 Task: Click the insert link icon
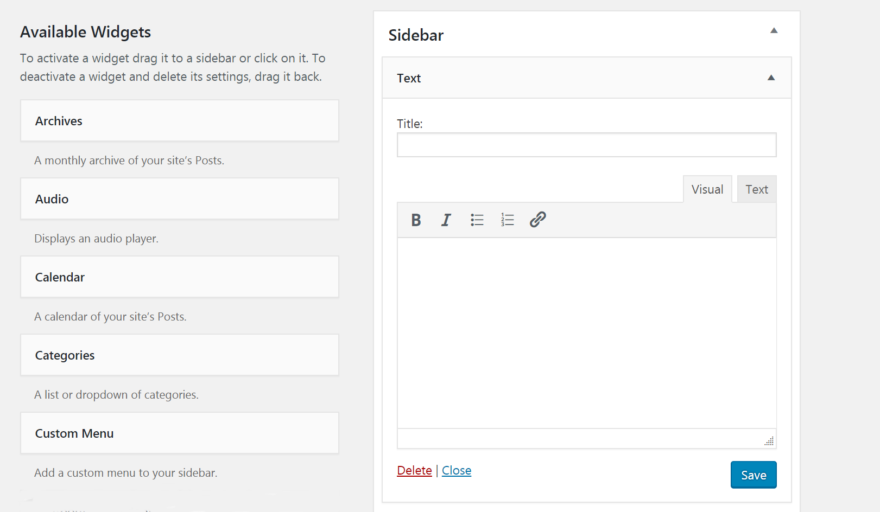coord(538,220)
